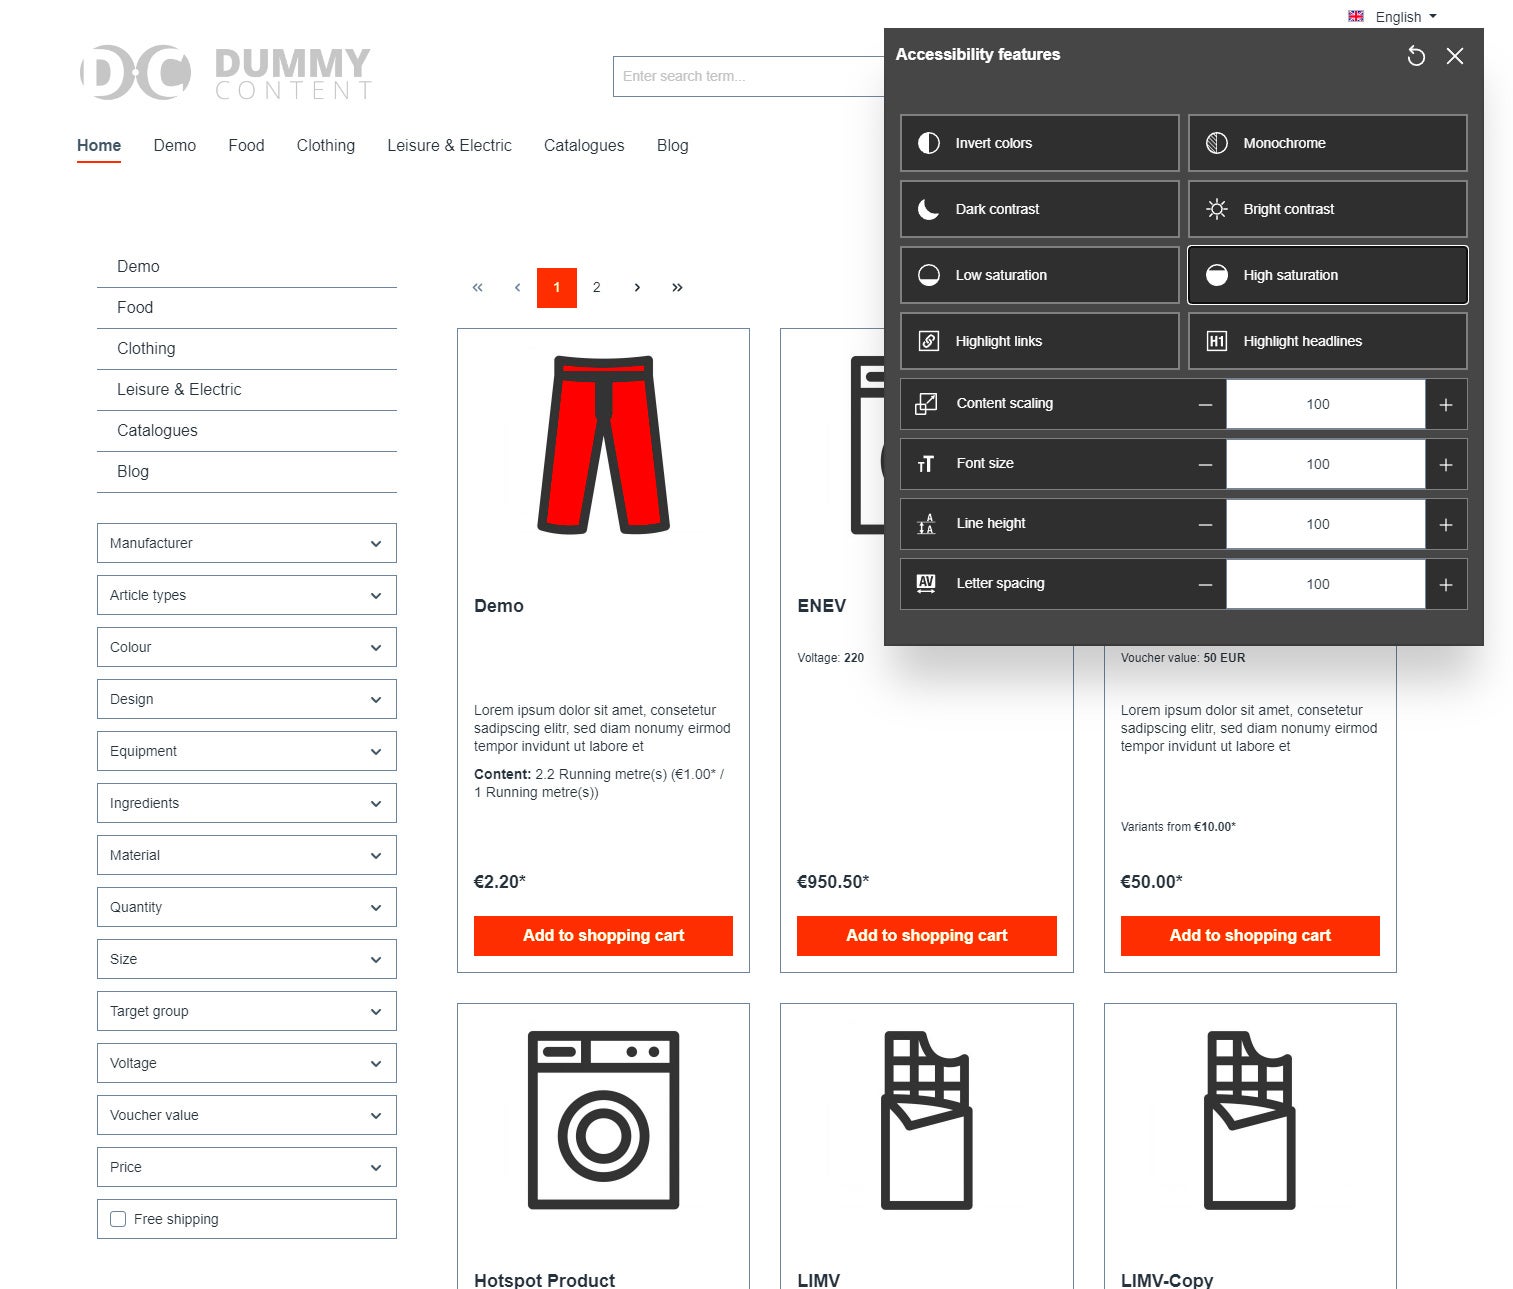Go to previous page with single left arrow
The width and height of the screenshot is (1513, 1289).
[517, 287]
